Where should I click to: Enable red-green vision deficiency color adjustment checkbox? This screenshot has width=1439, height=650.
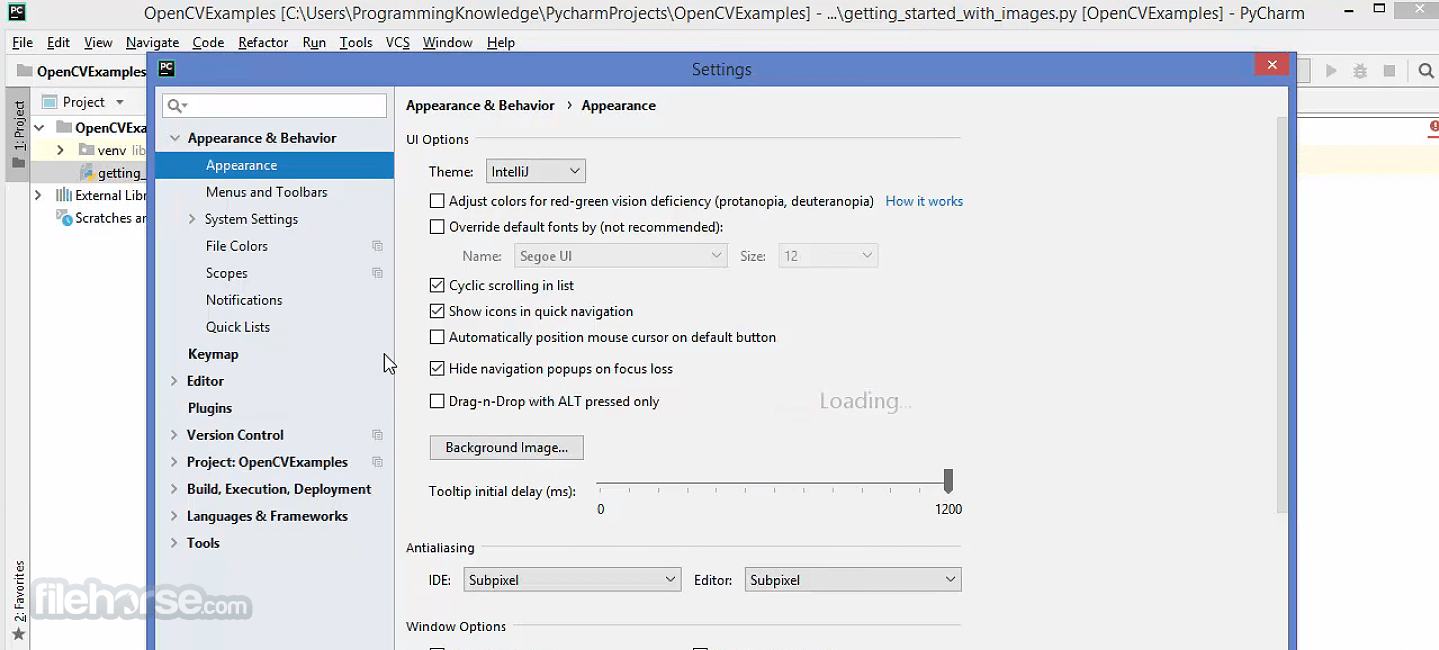point(437,201)
